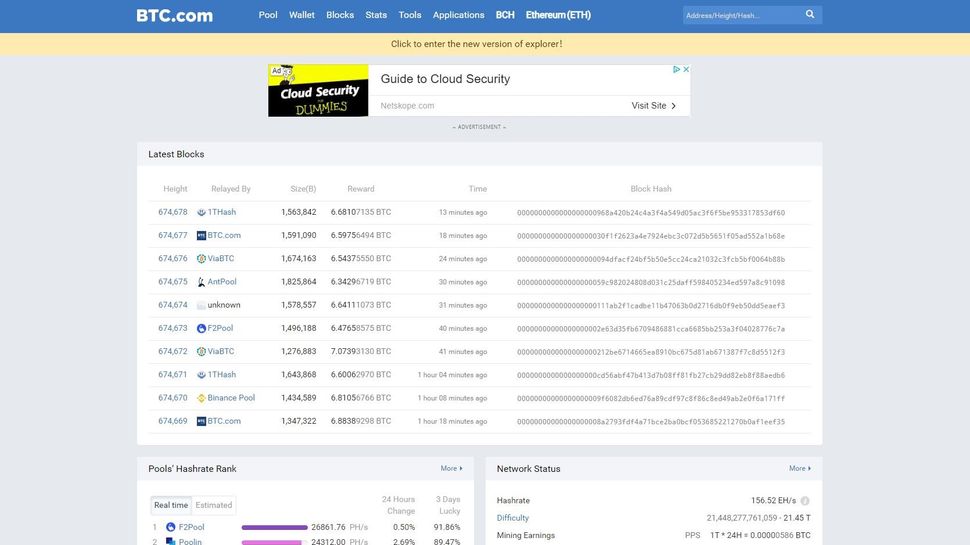Click the BTC.com icon in row 674,669
The height and width of the screenshot is (545, 970).
pos(201,421)
